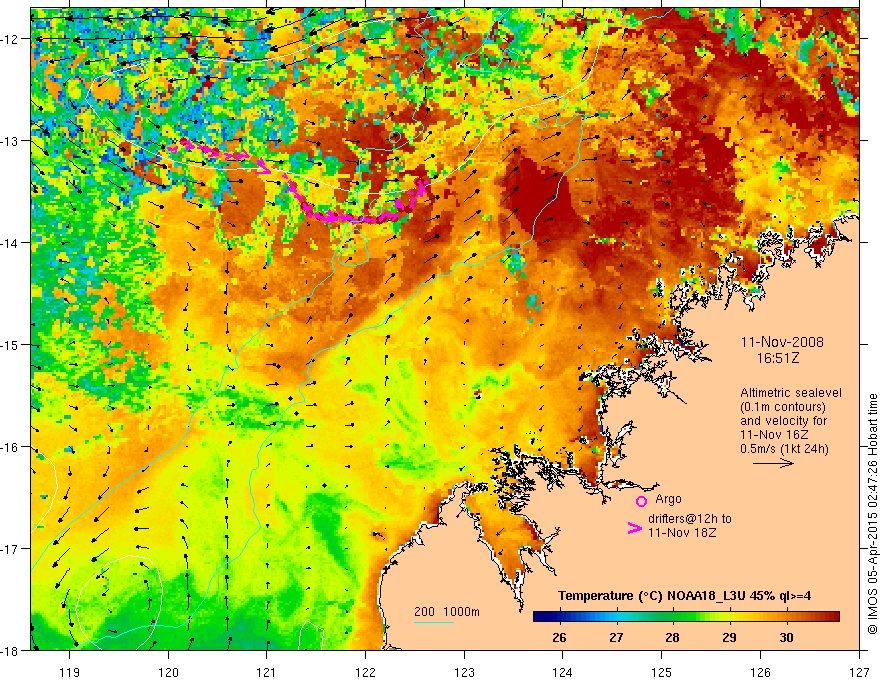This screenshot has height=680, width=880.
Task: Click the cyan 200 1000m isobath legend line
Action: (x=434, y=622)
